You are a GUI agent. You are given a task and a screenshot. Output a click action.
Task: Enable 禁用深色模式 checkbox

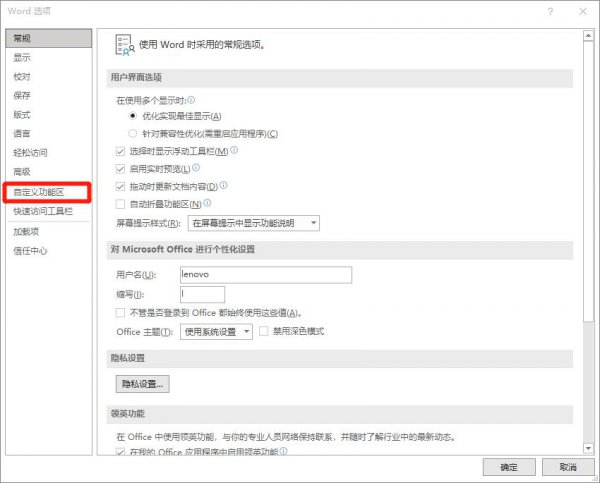coord(264,331)
